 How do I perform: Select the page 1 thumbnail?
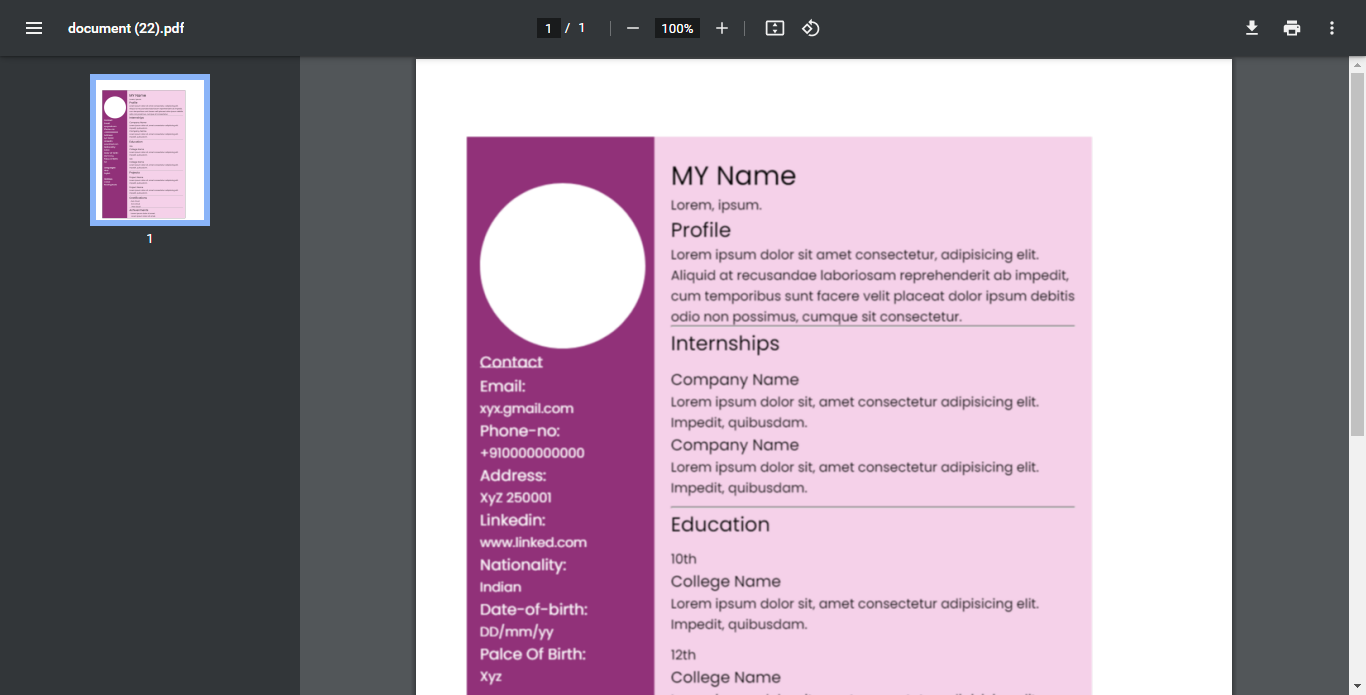tap(149, 149)
